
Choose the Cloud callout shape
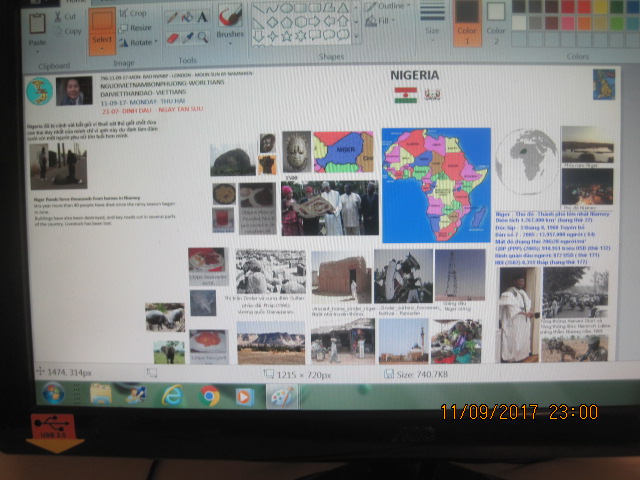(343, 35)
